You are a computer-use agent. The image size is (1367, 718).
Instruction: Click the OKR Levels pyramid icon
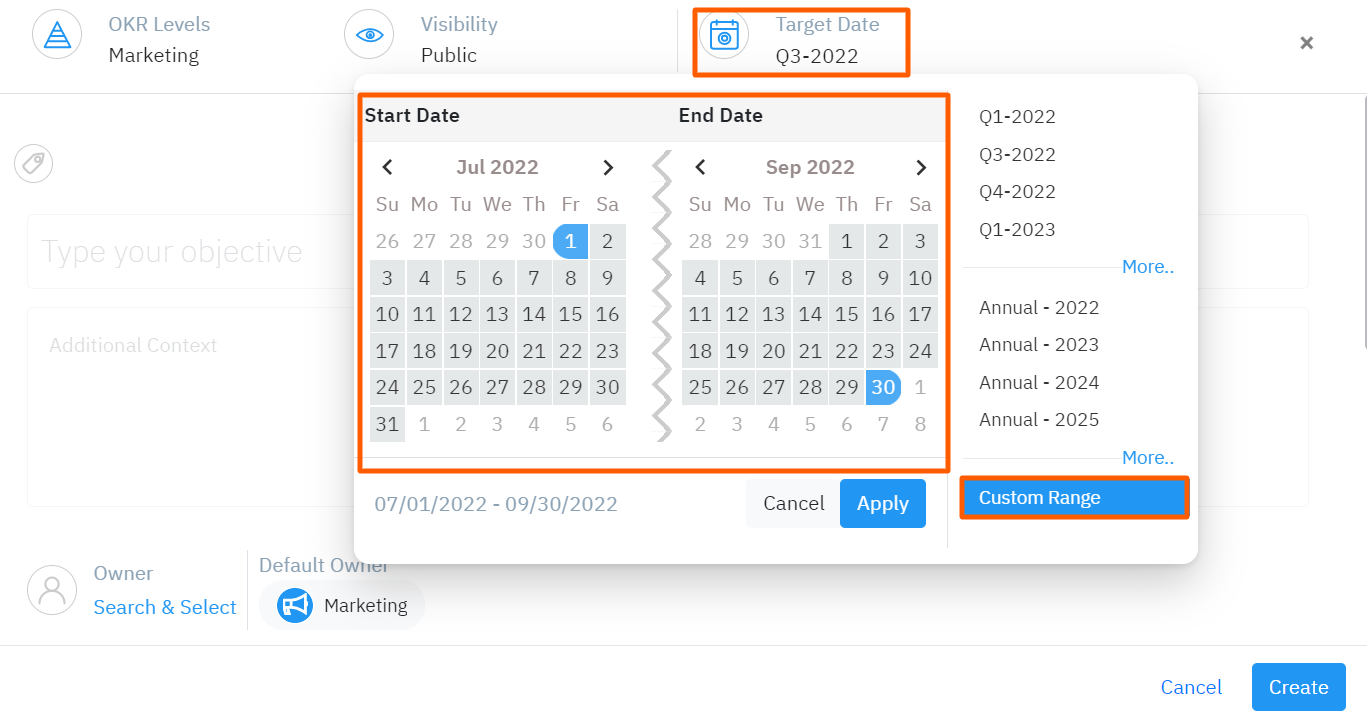click(x=57, y=35)
